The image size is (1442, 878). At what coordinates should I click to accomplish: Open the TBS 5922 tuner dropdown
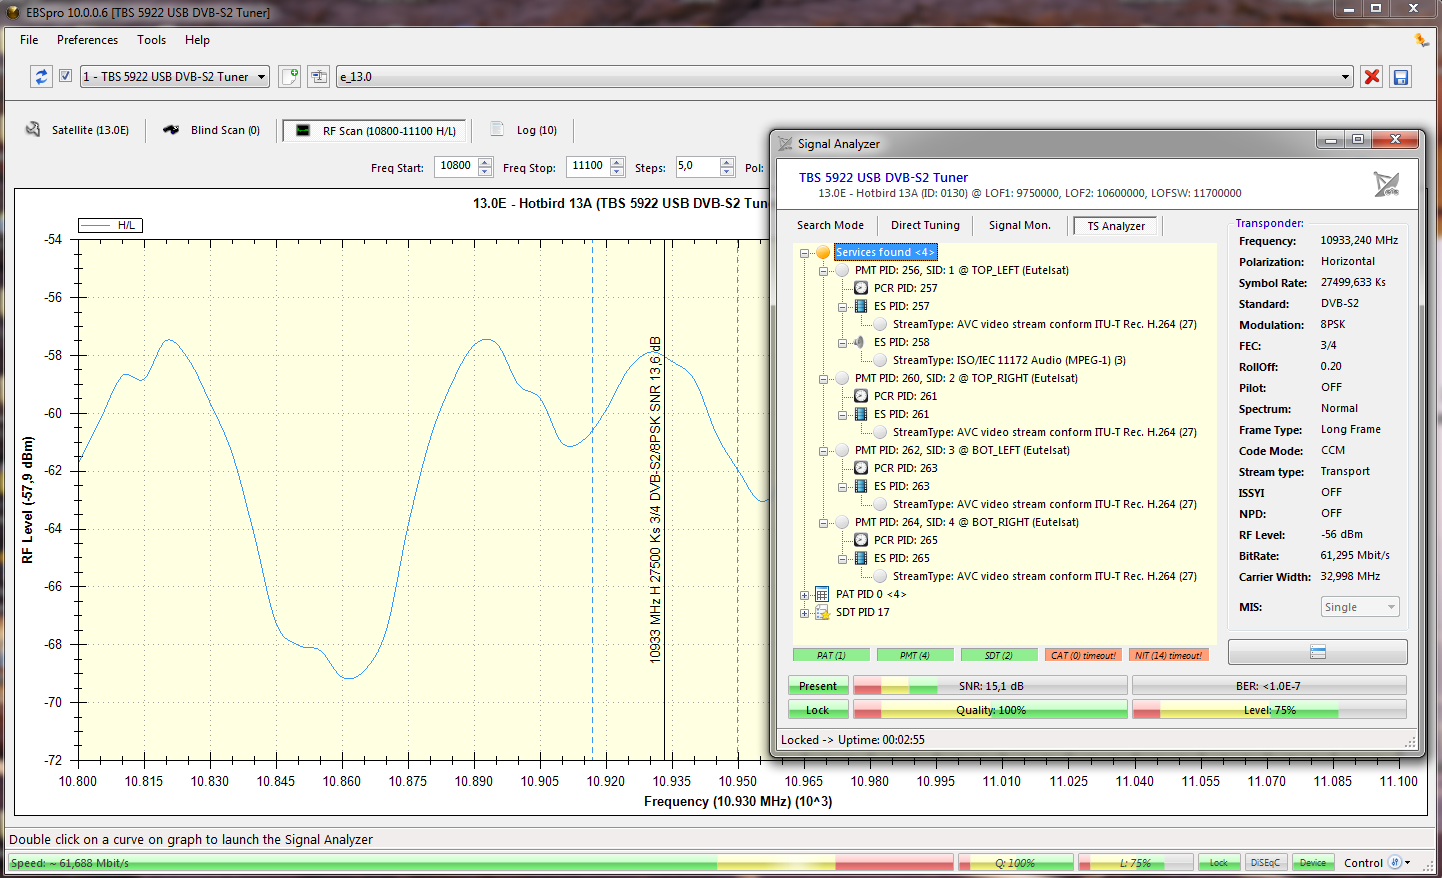point(175,76)
